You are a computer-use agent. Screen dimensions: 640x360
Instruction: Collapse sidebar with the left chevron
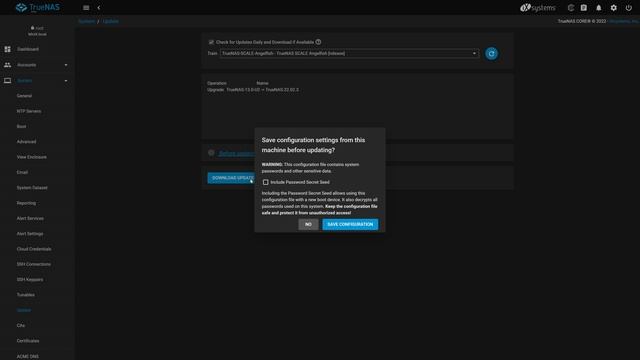coord(99,8)
